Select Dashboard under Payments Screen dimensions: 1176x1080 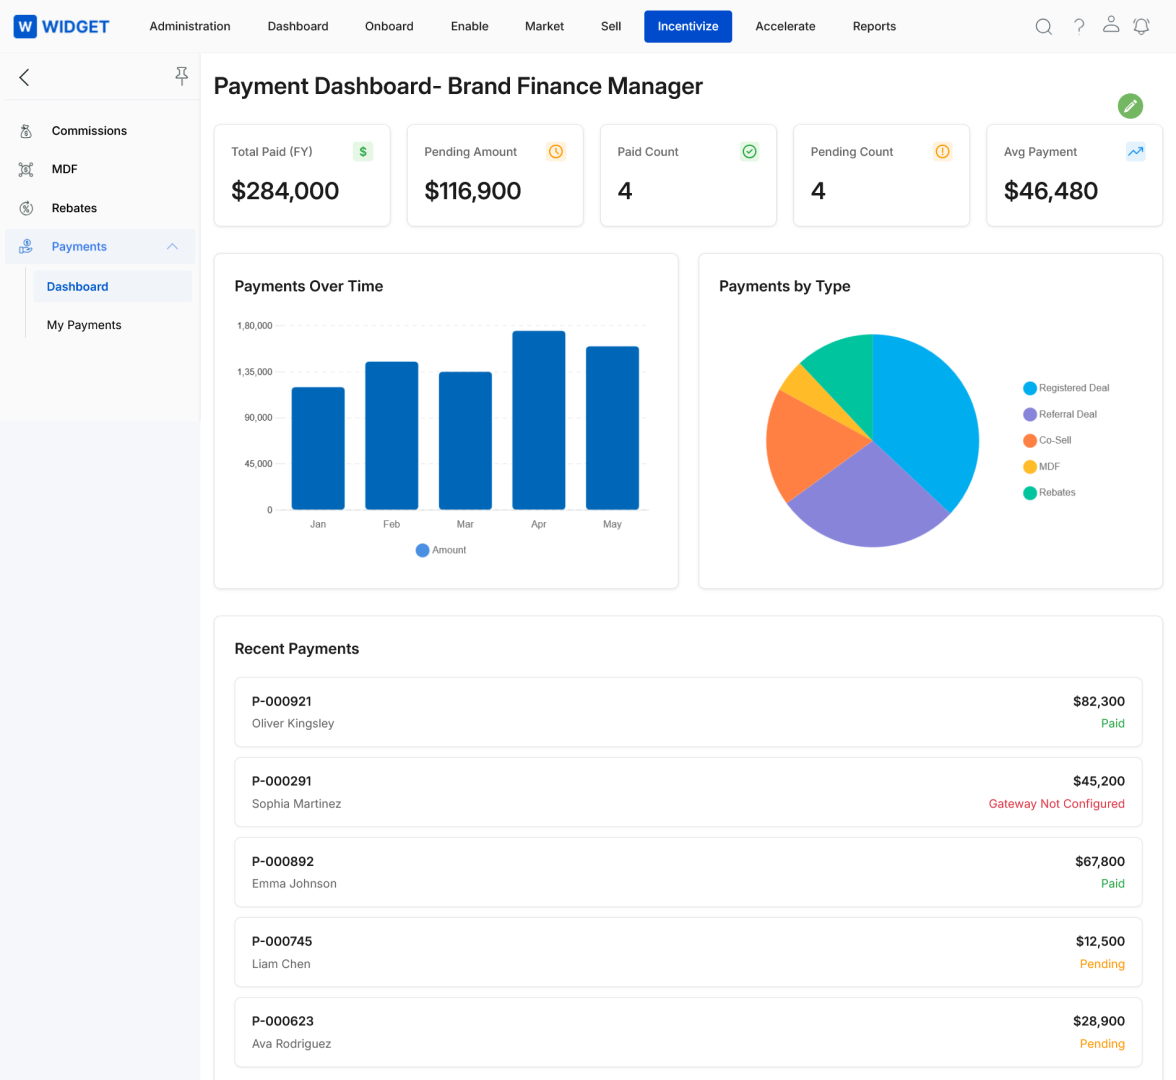112,286
